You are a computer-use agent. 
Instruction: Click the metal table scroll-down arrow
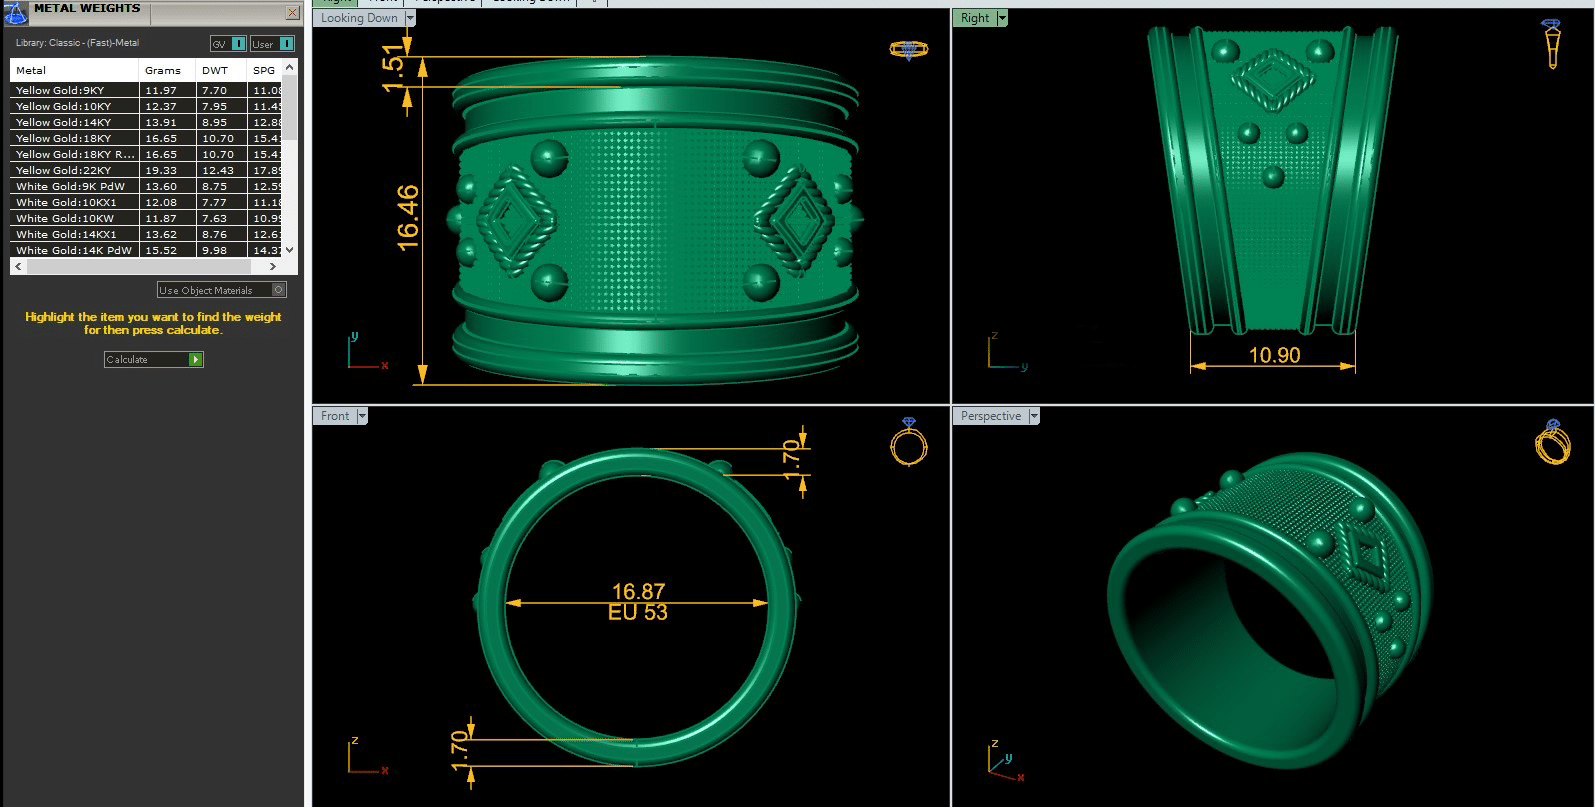pyautogui.click(x=290, y=250)
